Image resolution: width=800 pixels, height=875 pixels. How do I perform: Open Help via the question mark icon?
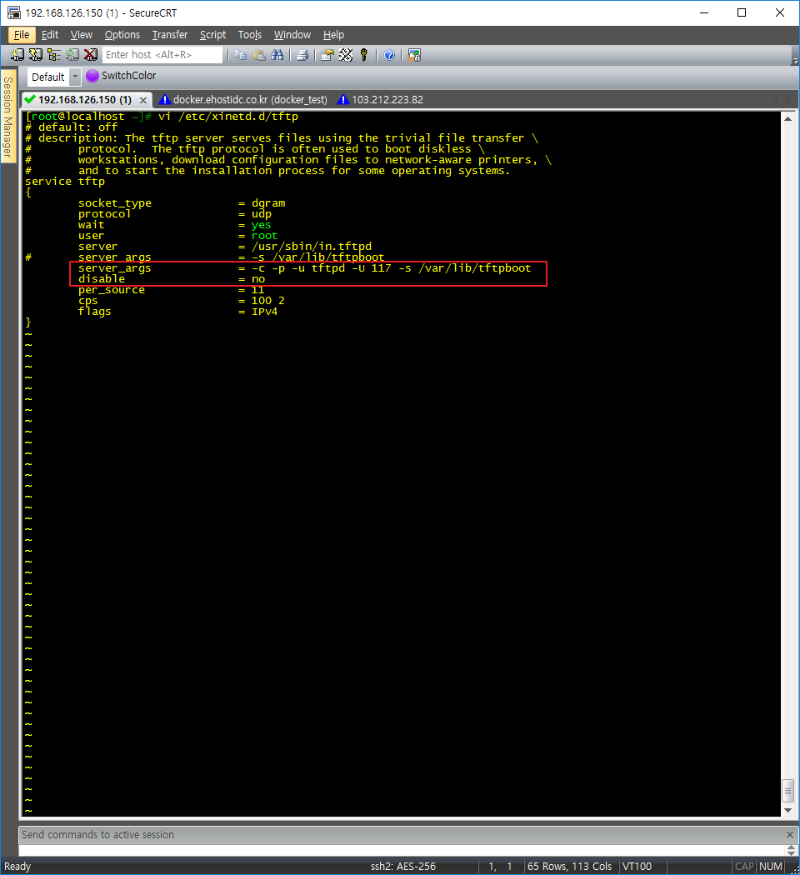click(389, 55)
